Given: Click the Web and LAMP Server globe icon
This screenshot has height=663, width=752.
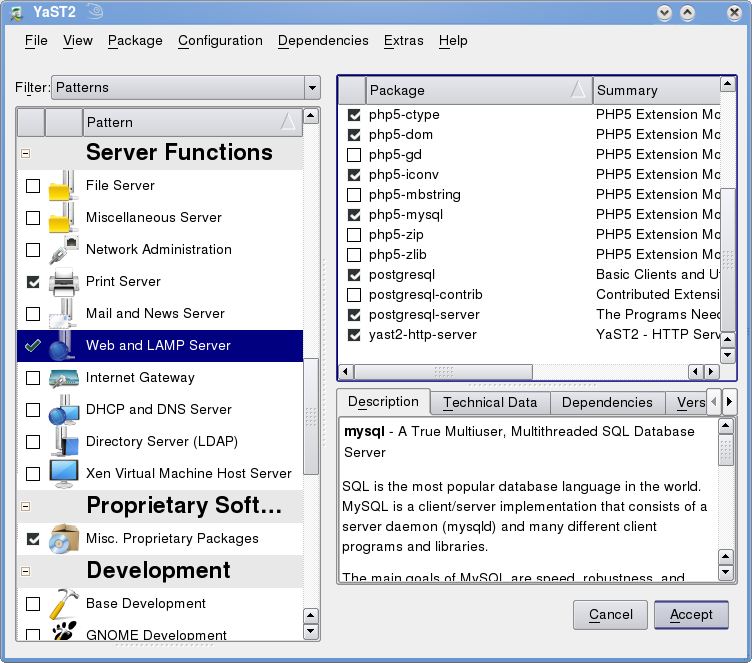Looking at the screenshot, I should [63, 346].
